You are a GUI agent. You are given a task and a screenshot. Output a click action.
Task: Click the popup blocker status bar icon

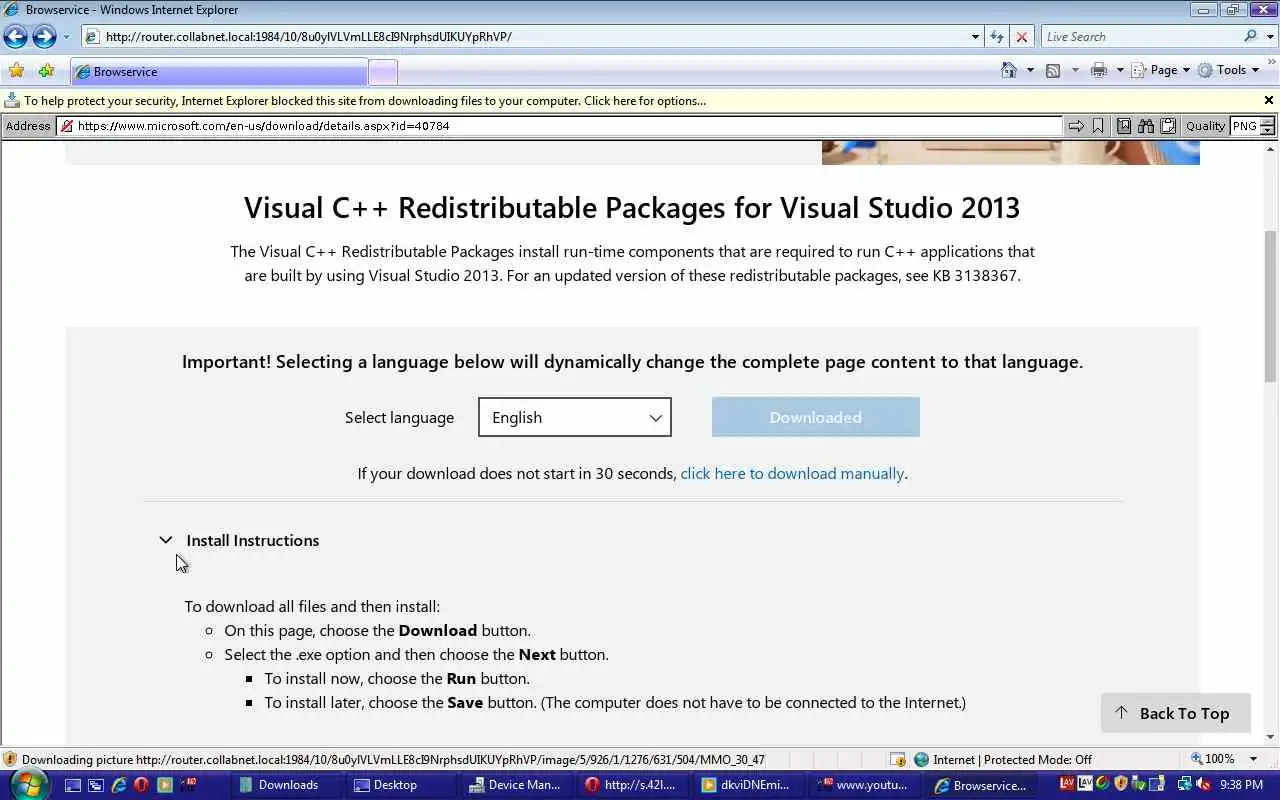click(x=898, y=759)
